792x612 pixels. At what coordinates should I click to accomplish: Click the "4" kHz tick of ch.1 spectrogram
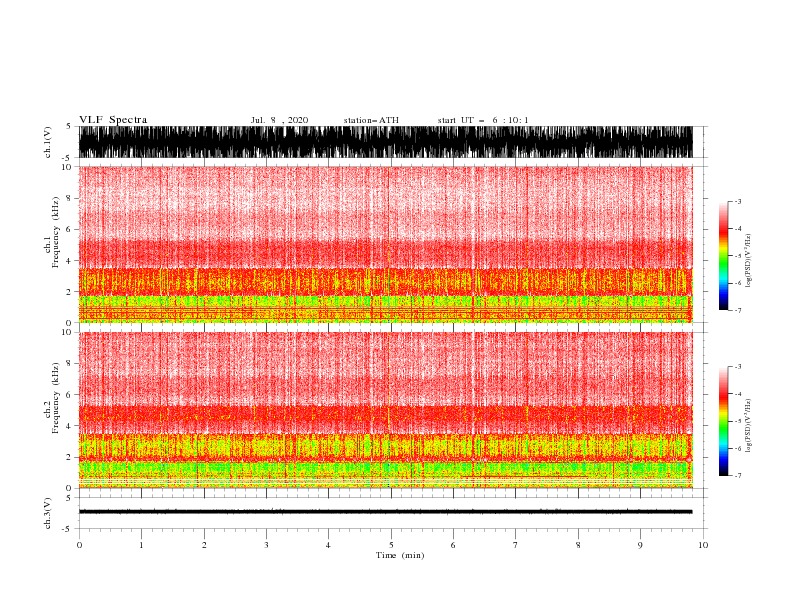pos(70,261)
